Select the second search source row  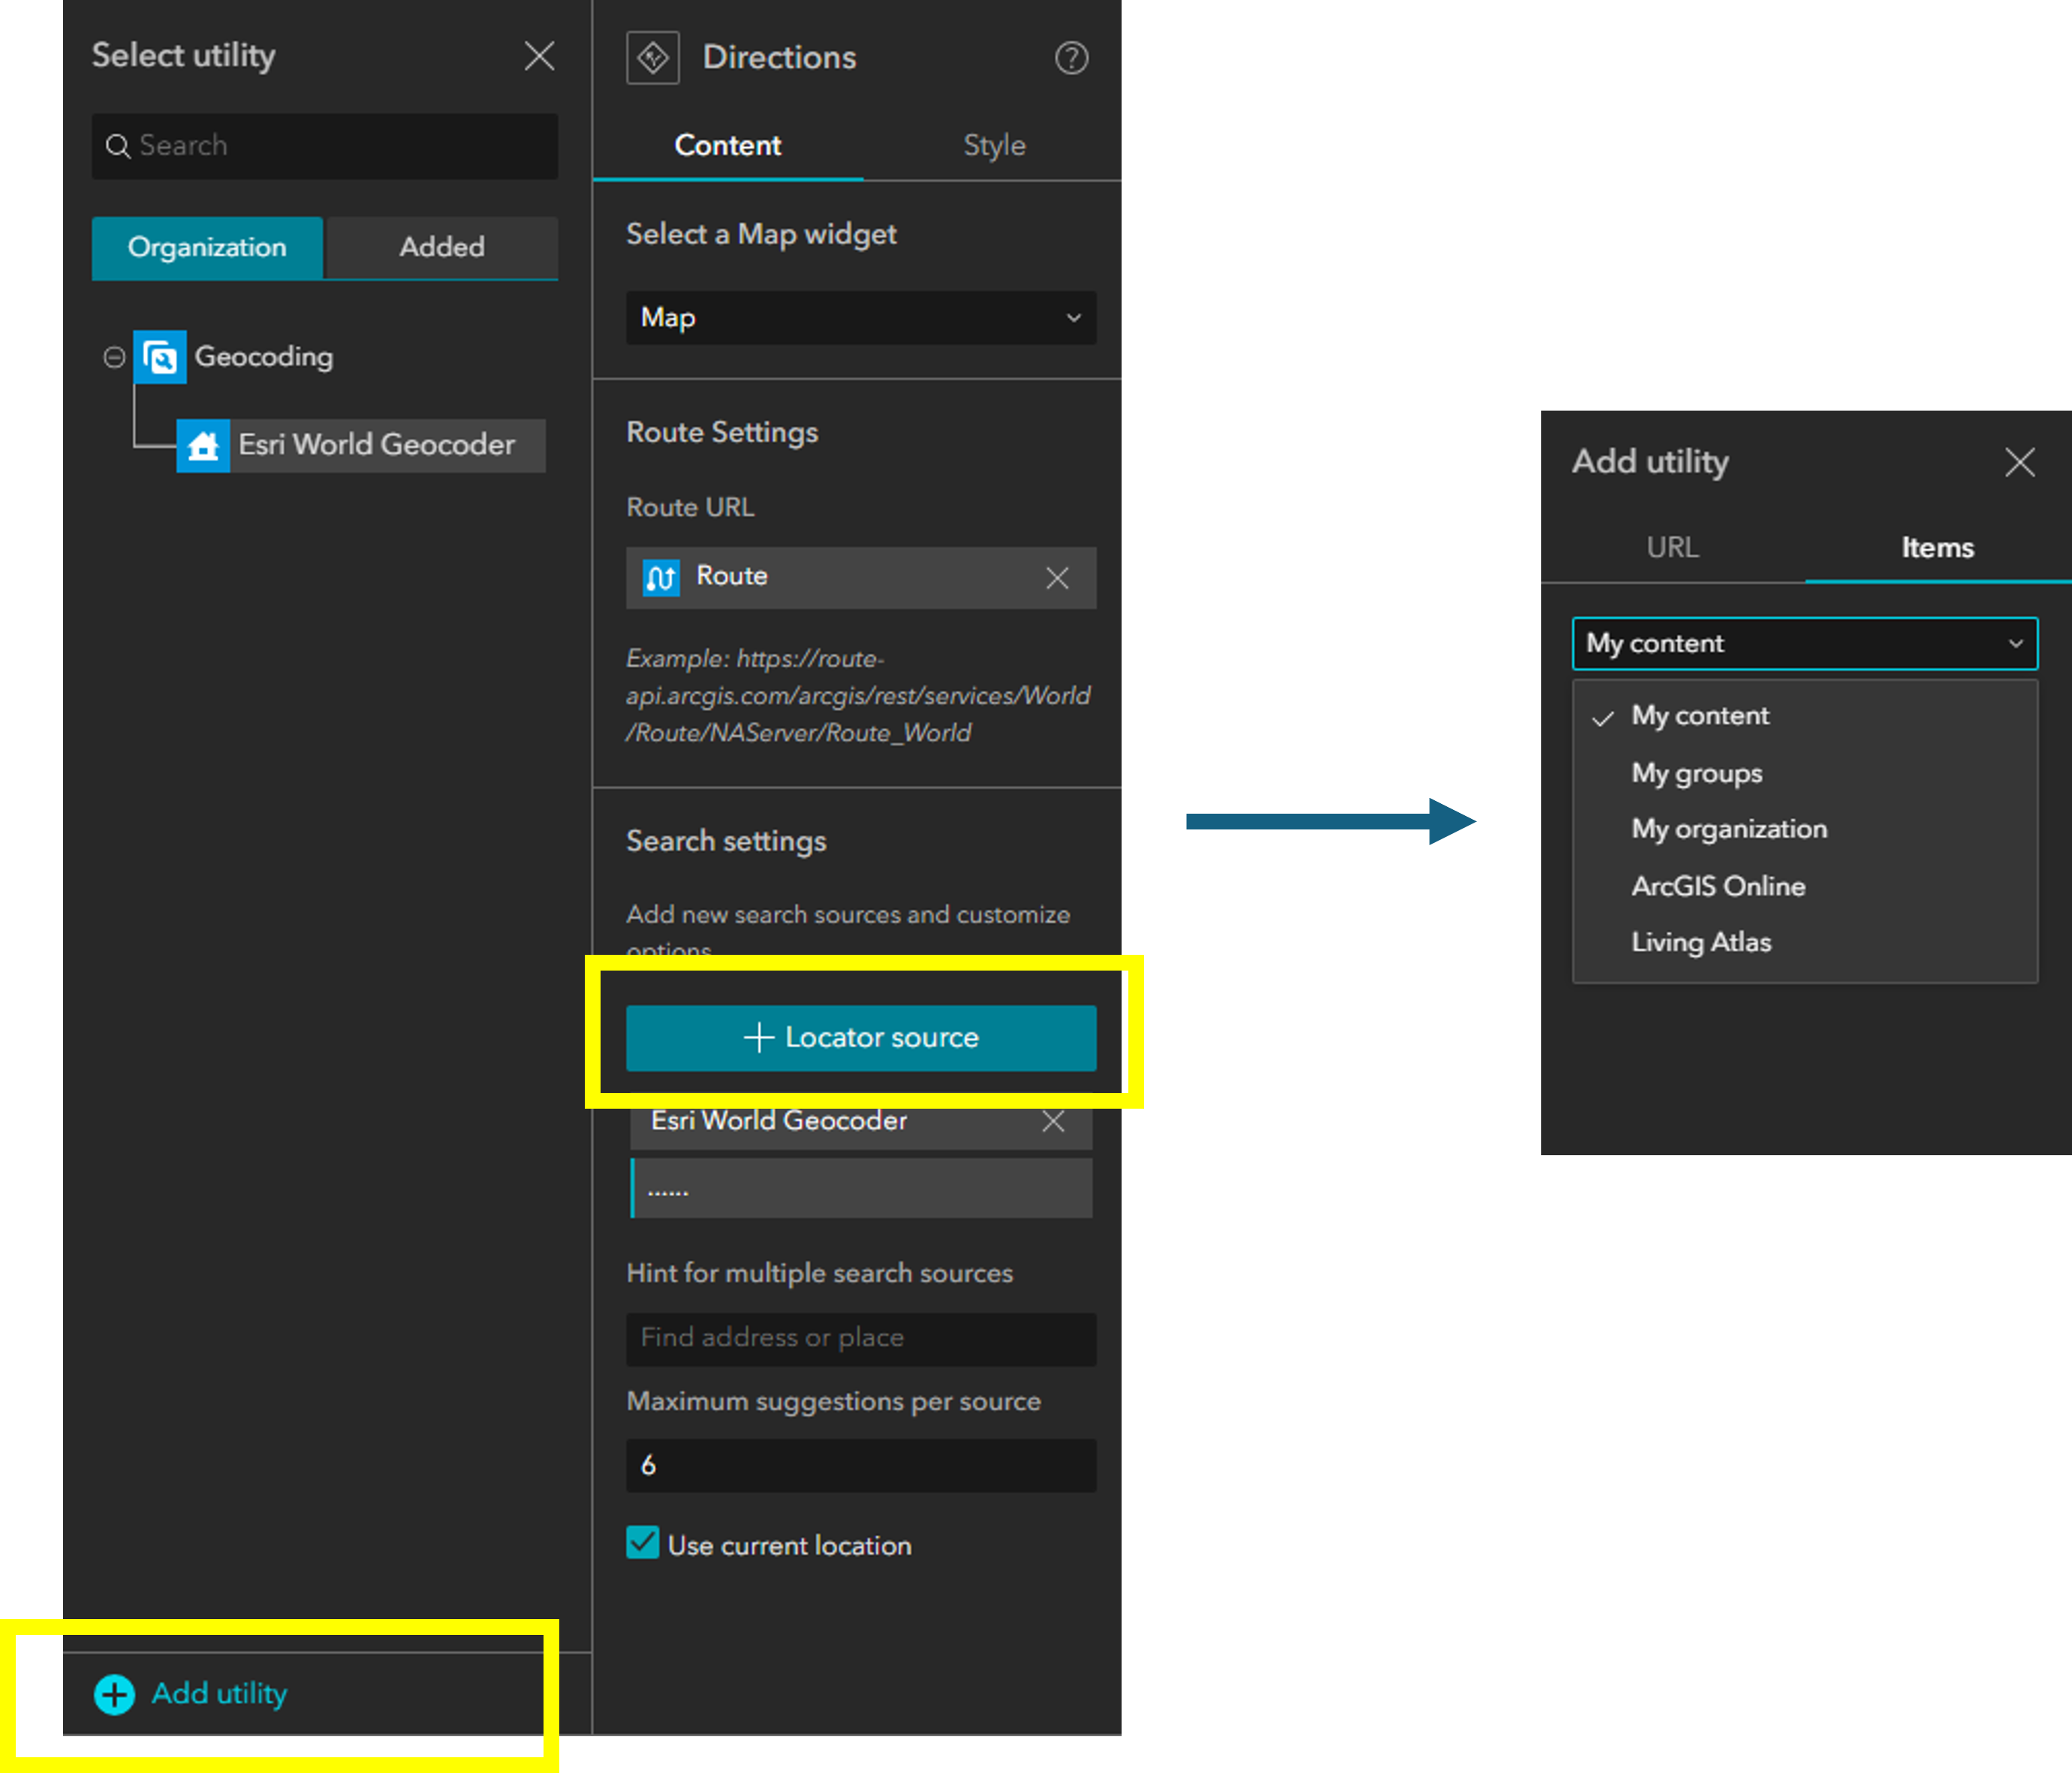[861, 1188]
